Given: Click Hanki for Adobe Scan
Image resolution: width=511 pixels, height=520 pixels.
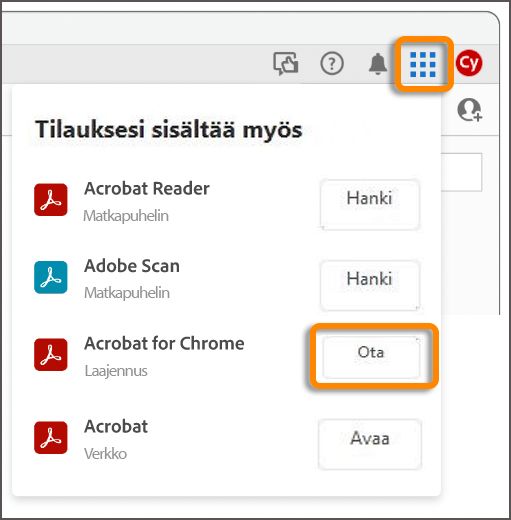Looking at the screenshot, I should click(369, 285).
